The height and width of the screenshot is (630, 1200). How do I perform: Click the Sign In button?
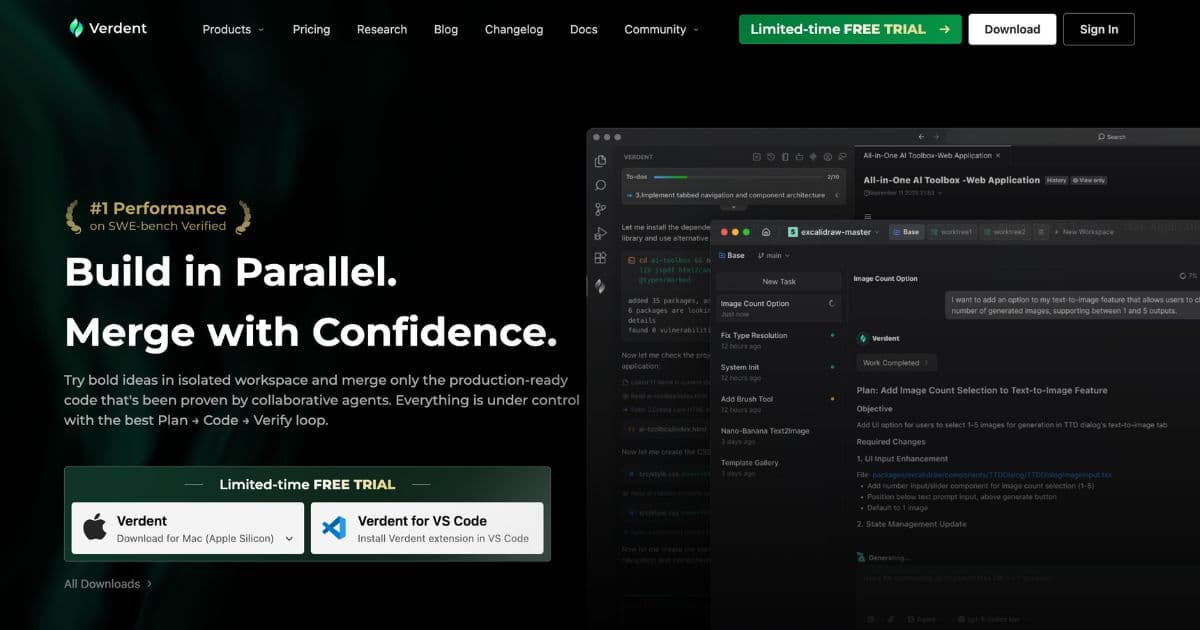tap(1098, 29)
